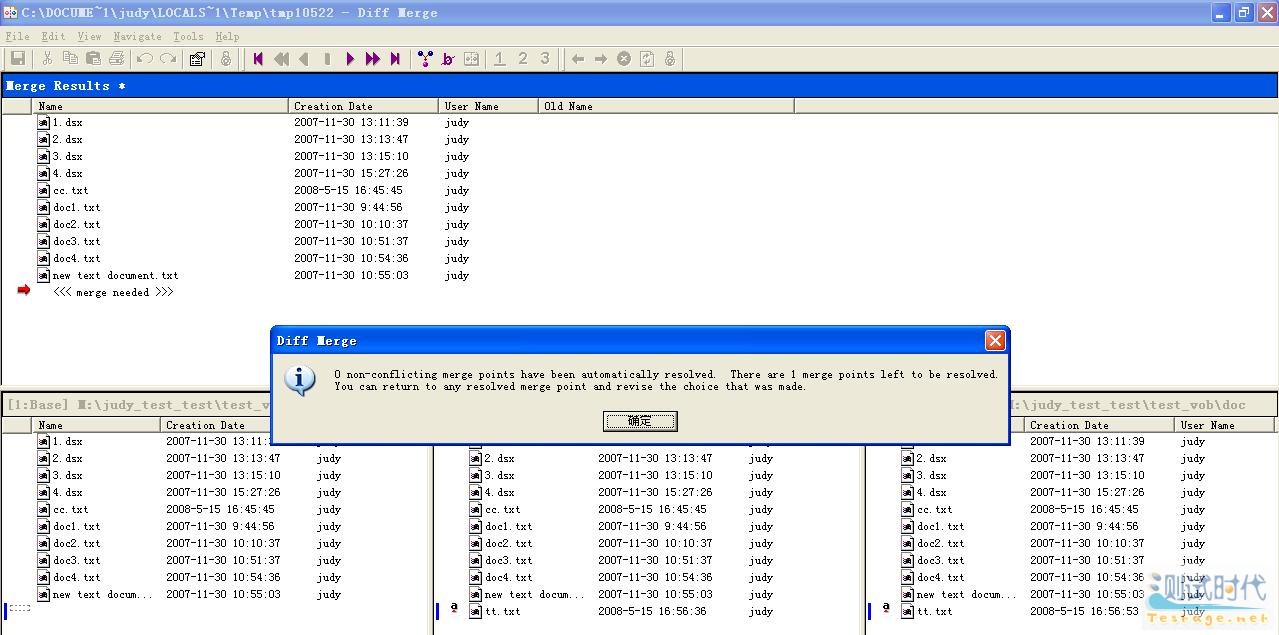The height and width of the screenshot is (635, 1279).
Task: Select tt.txt in the rightmost contributor pane
Action: click(x=934, y=611)
